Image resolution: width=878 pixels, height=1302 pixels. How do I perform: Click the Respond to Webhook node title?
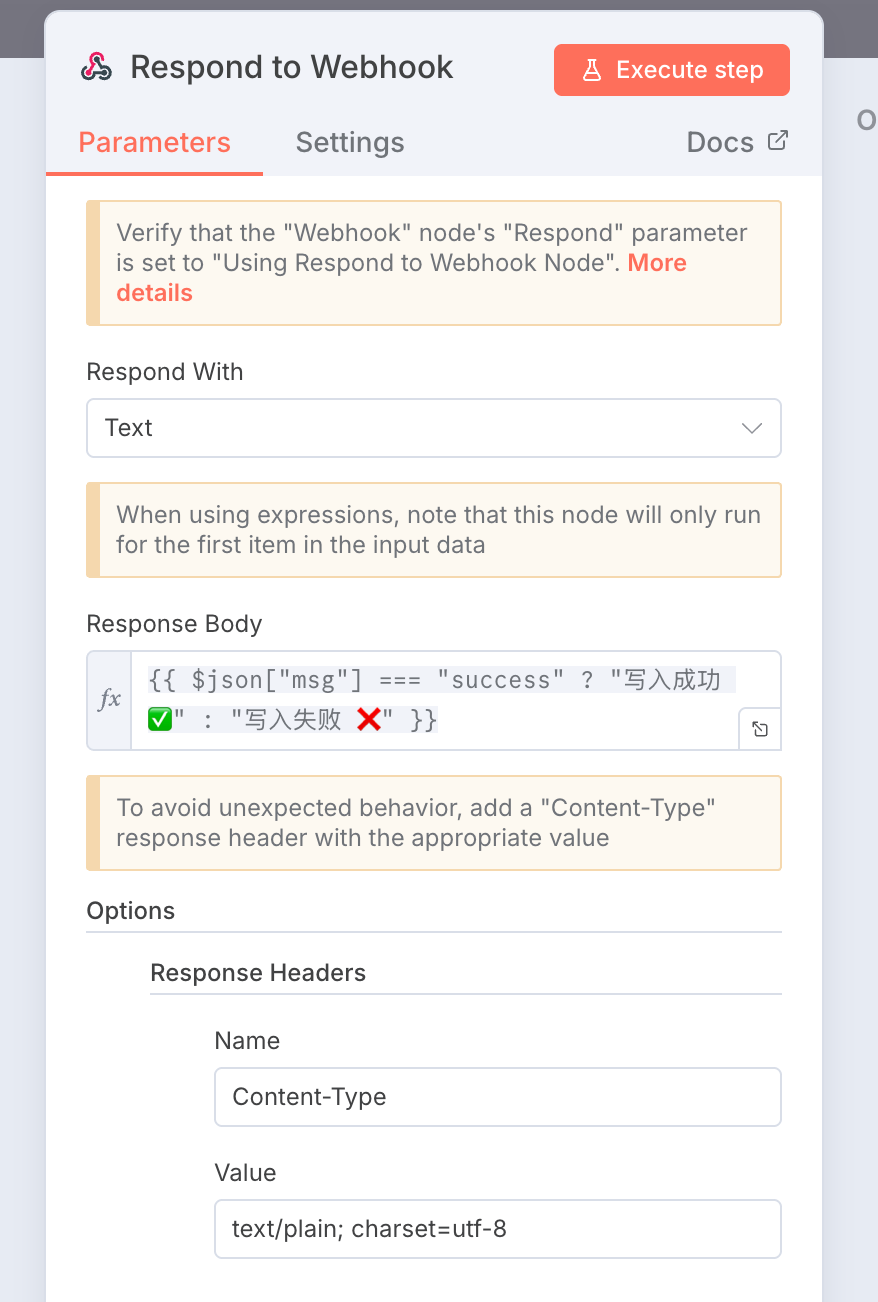[291, 68]
